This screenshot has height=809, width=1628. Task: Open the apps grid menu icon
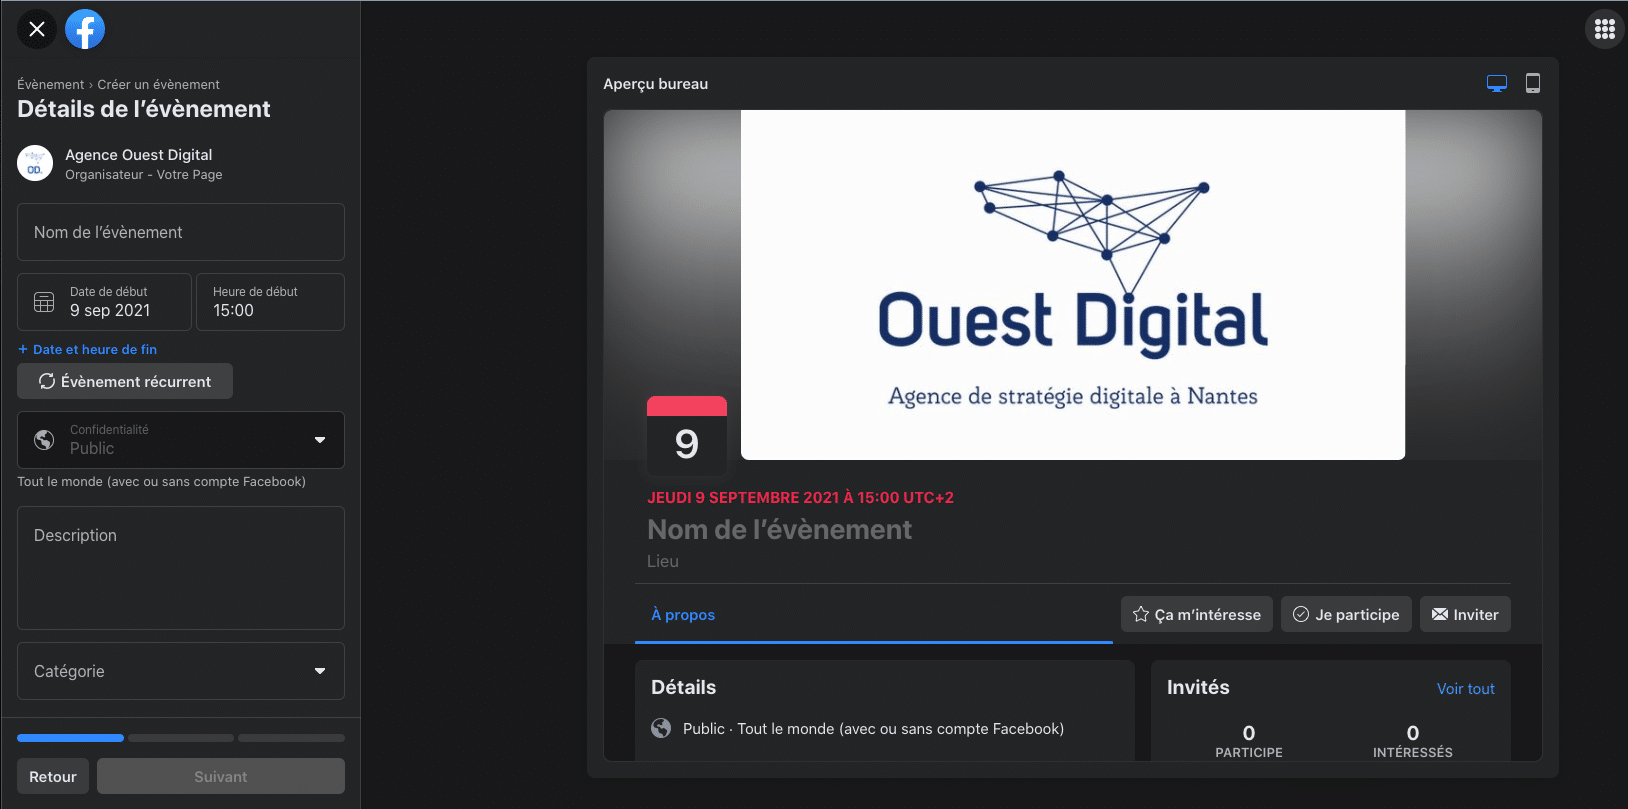tap(1605, 29)
